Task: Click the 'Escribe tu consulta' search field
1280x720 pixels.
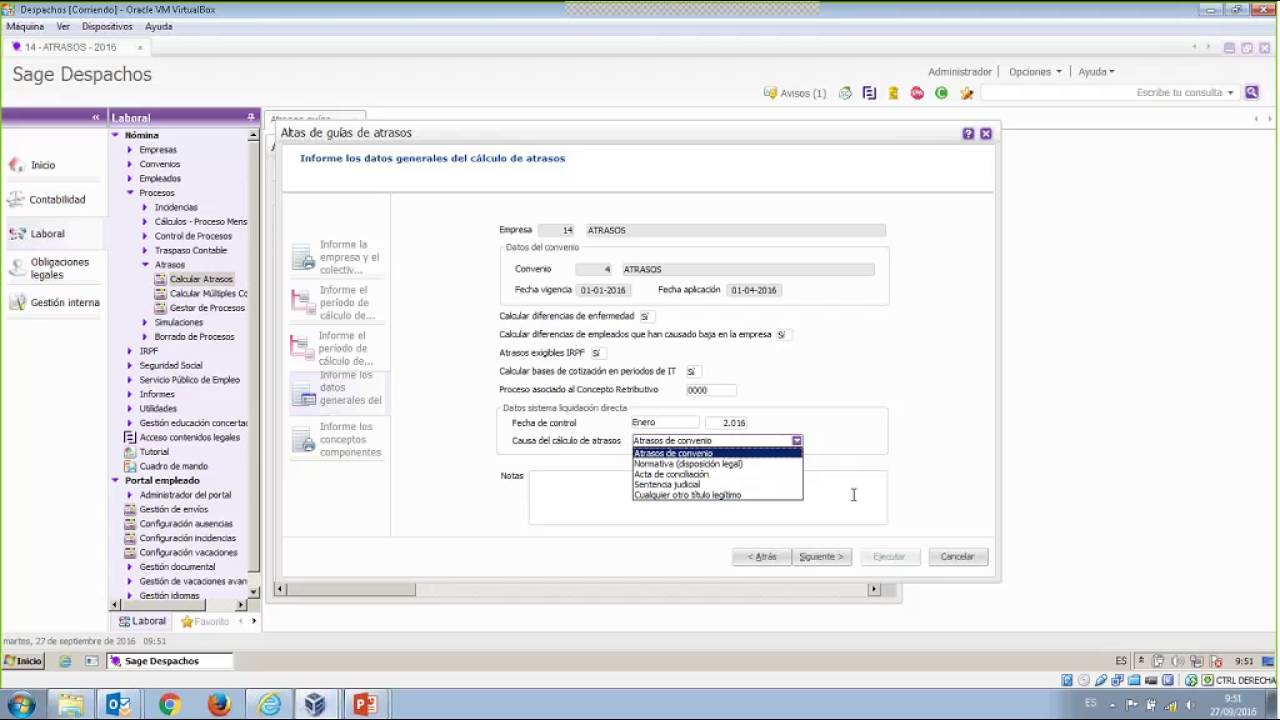Action: click(1110, 92)
